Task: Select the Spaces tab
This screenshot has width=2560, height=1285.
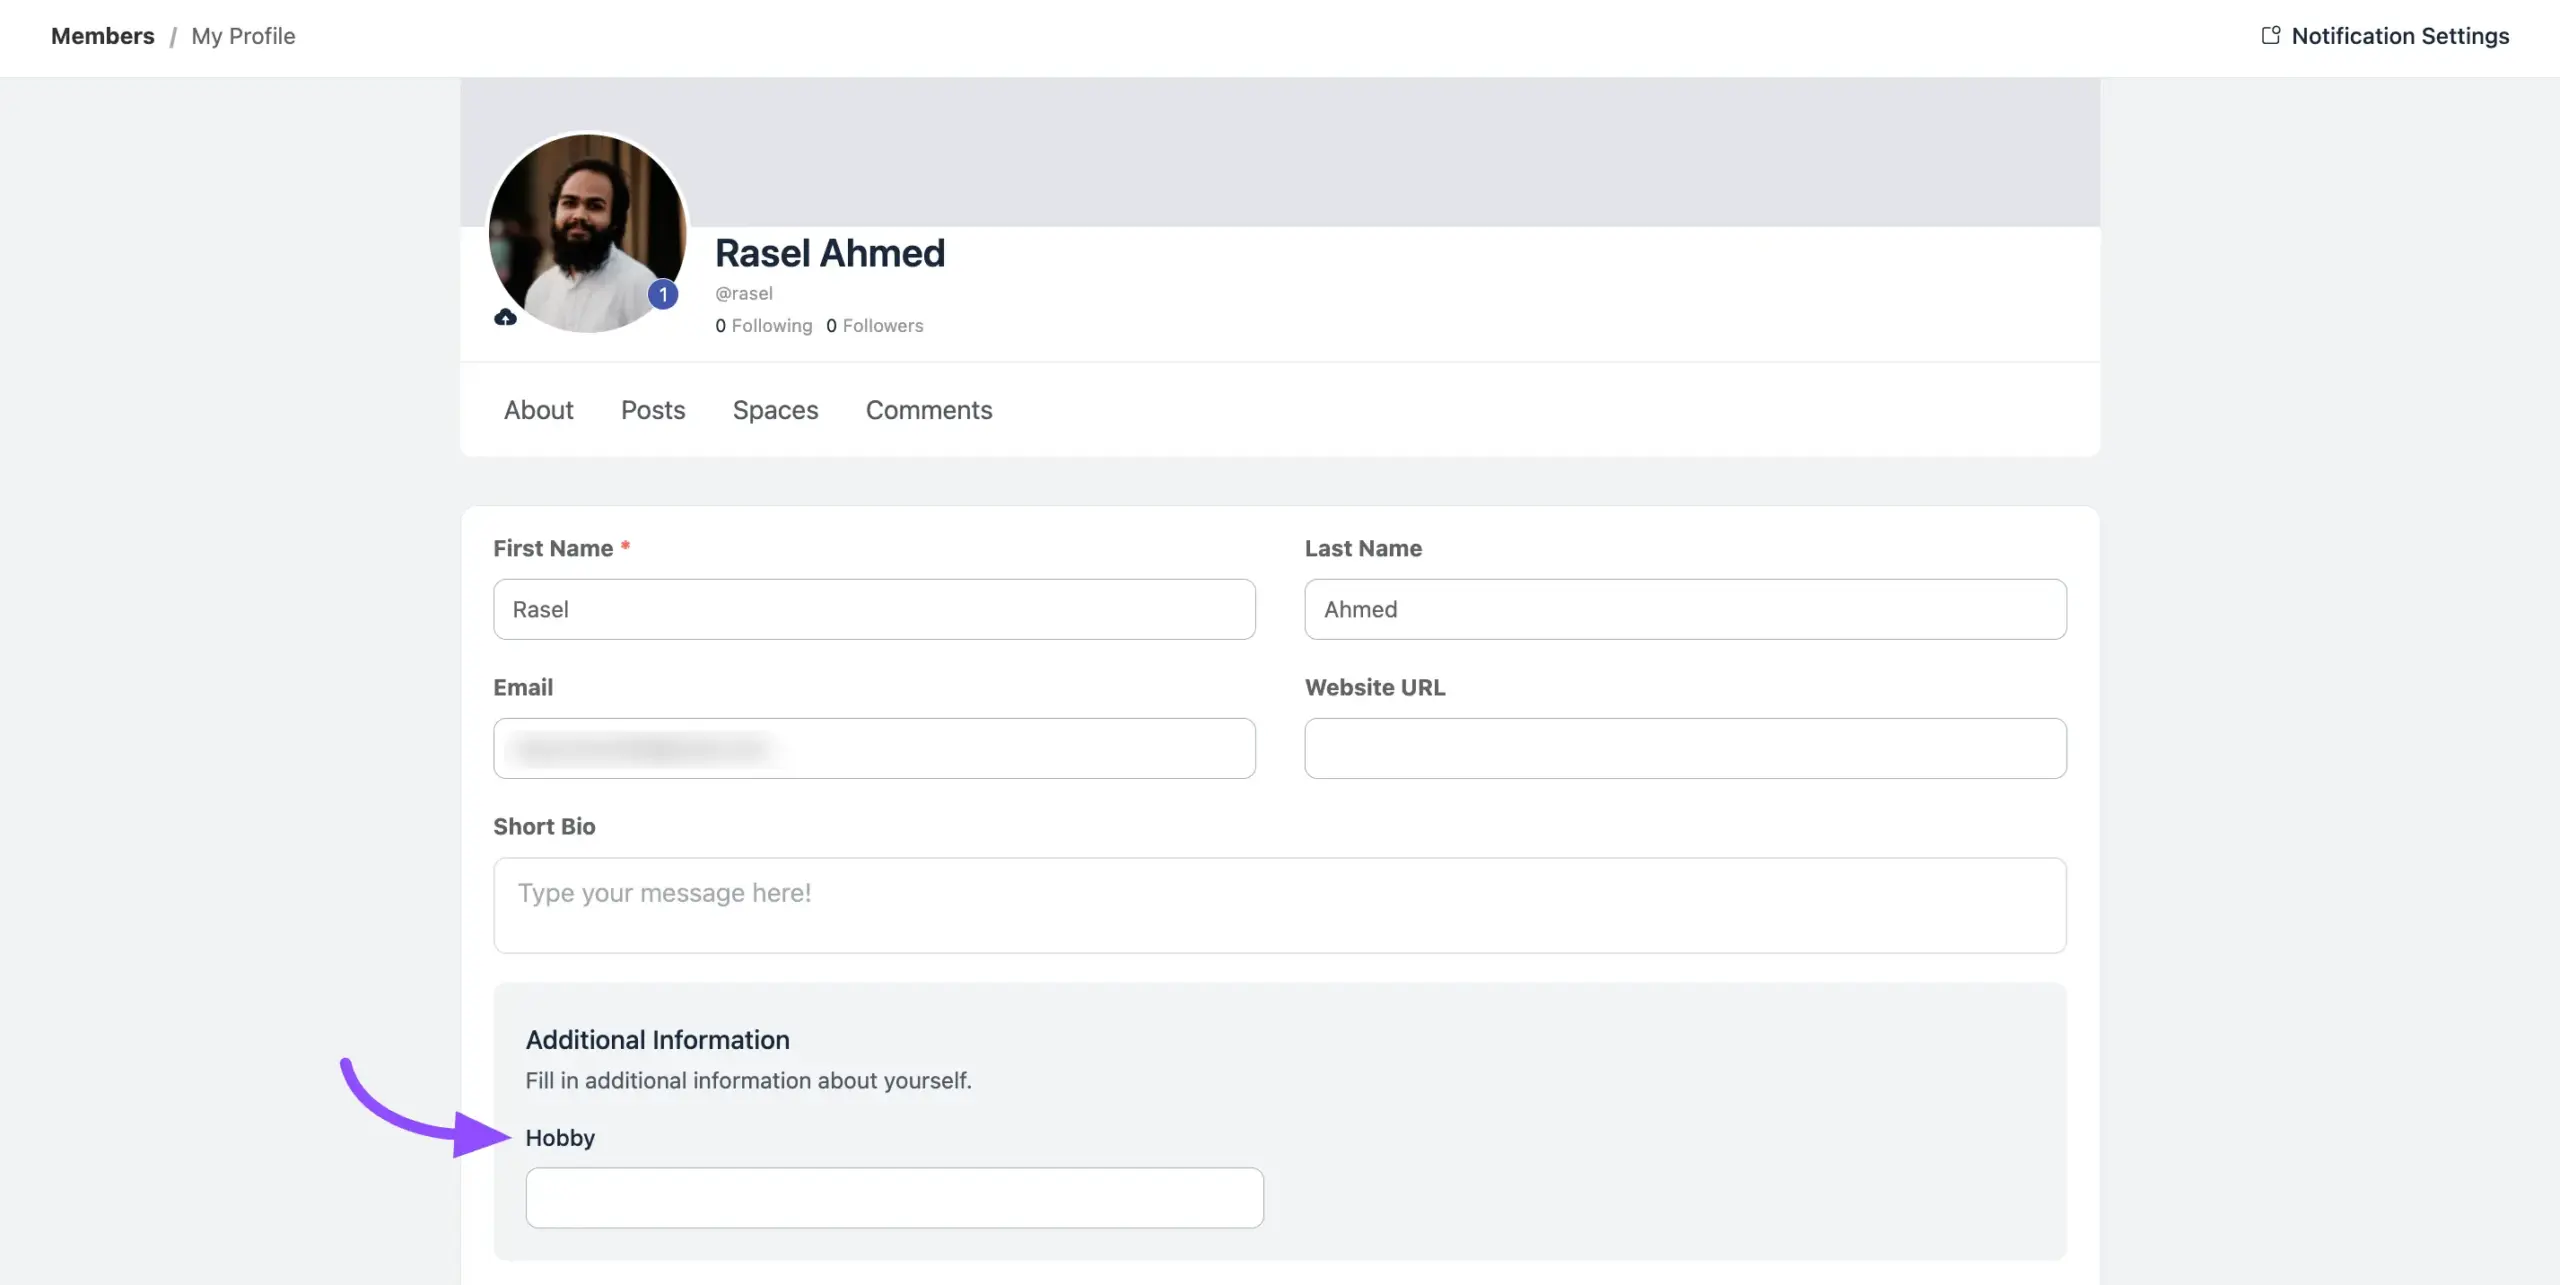Action: coord(775,410)
